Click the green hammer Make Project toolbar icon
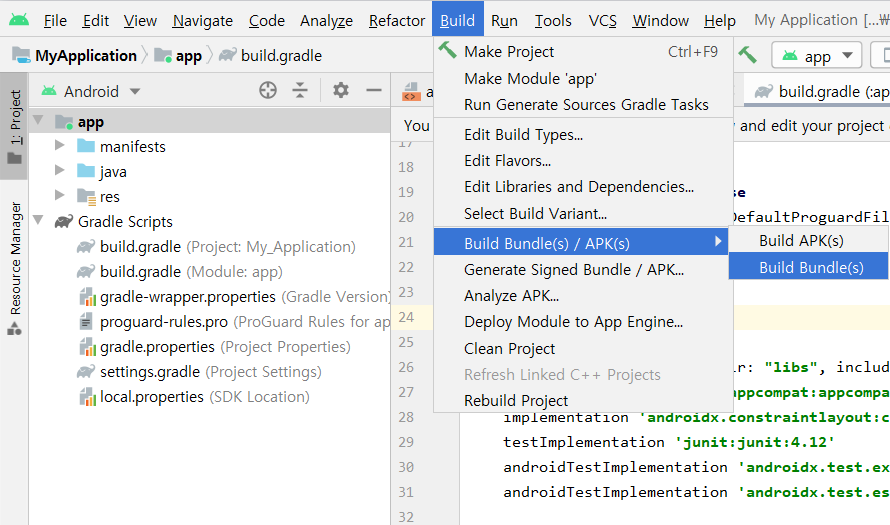This screenshot has width=890, height=525. point(748,55)
